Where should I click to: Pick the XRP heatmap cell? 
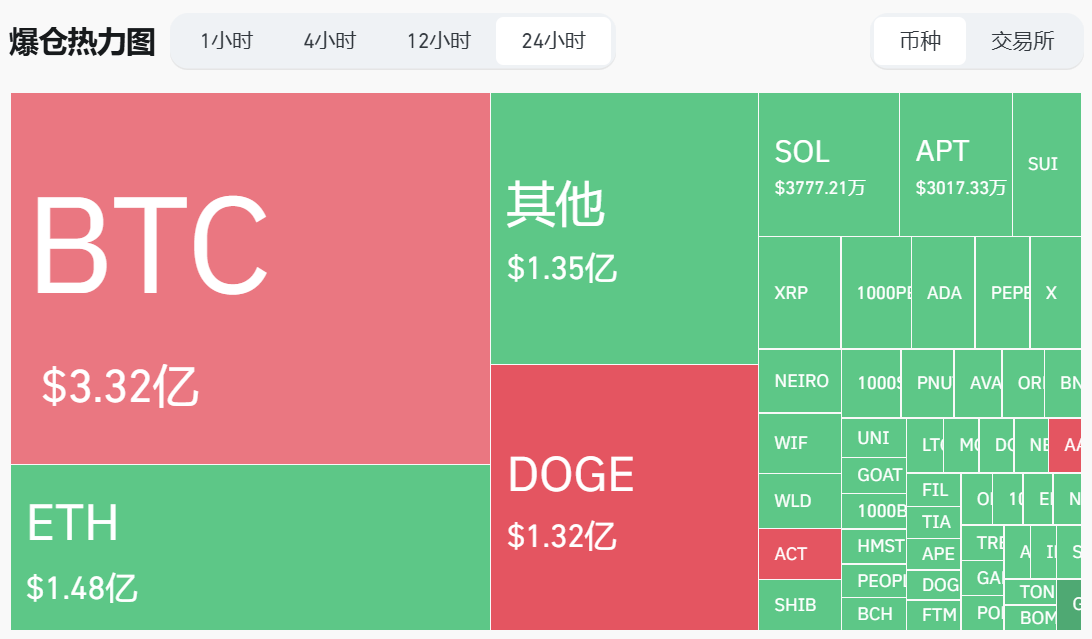[x=799, y=293]
